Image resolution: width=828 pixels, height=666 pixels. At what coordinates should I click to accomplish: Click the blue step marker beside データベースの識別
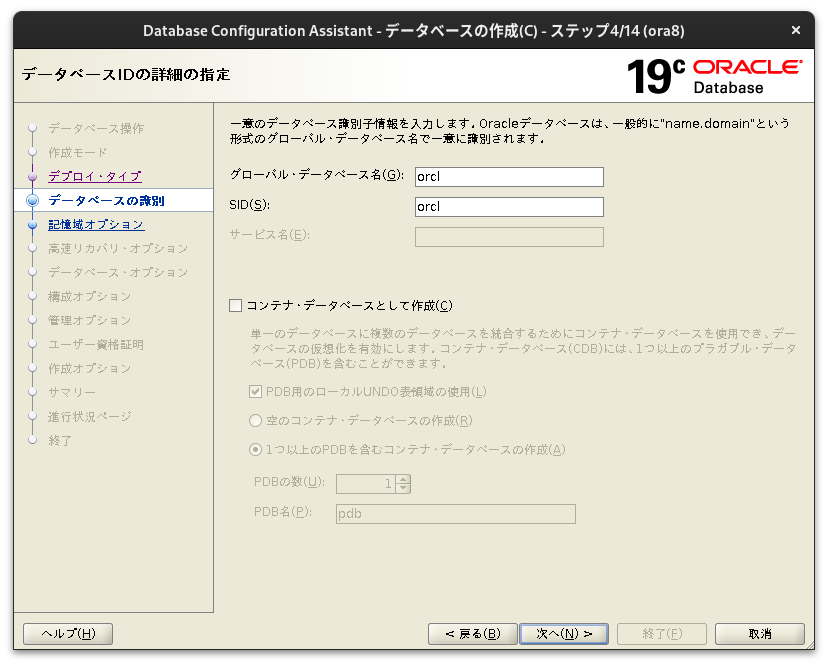pos(32,200)
